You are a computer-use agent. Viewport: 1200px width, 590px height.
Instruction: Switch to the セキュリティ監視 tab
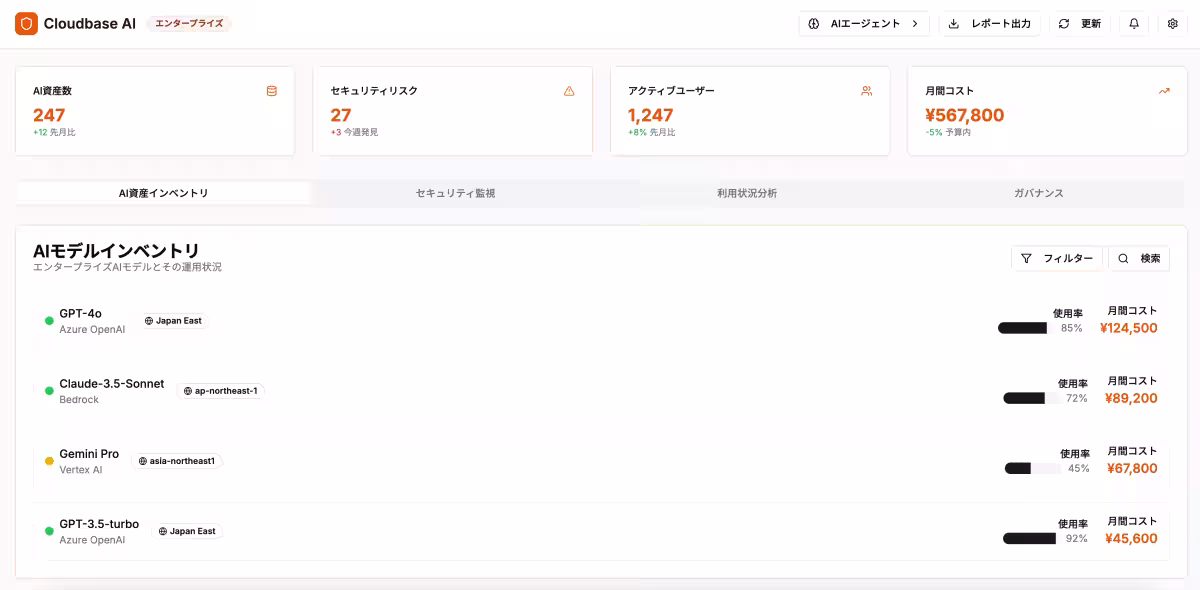click(455, 193)
